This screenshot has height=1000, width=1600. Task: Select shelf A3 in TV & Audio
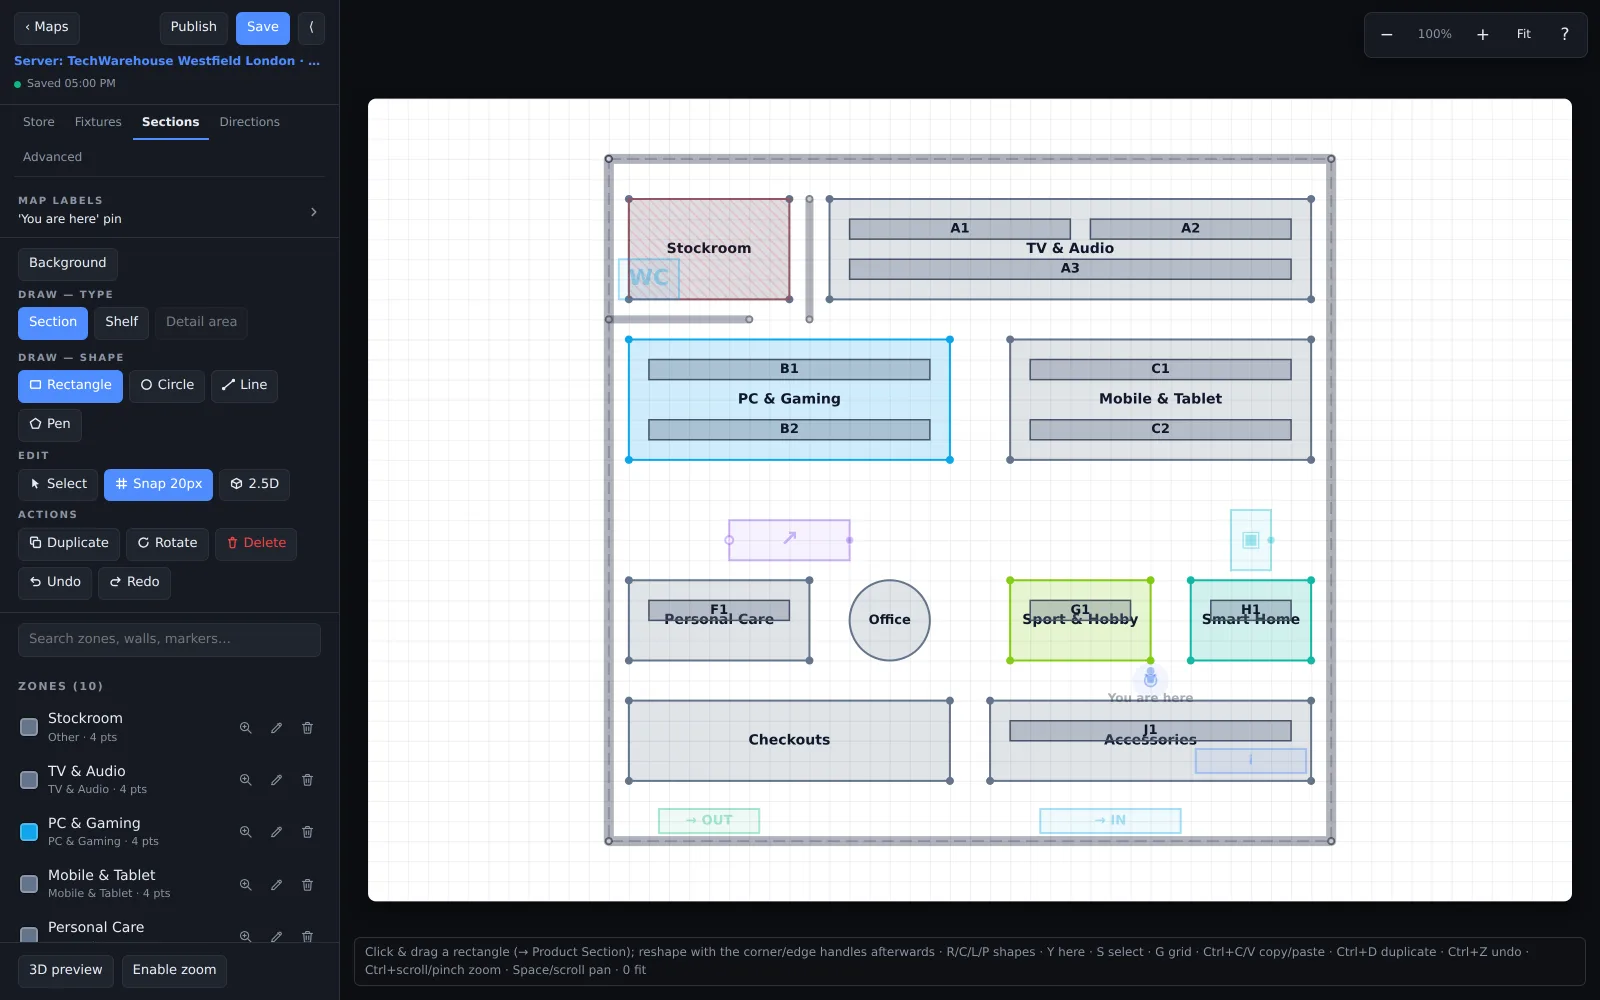[1070, 270]
